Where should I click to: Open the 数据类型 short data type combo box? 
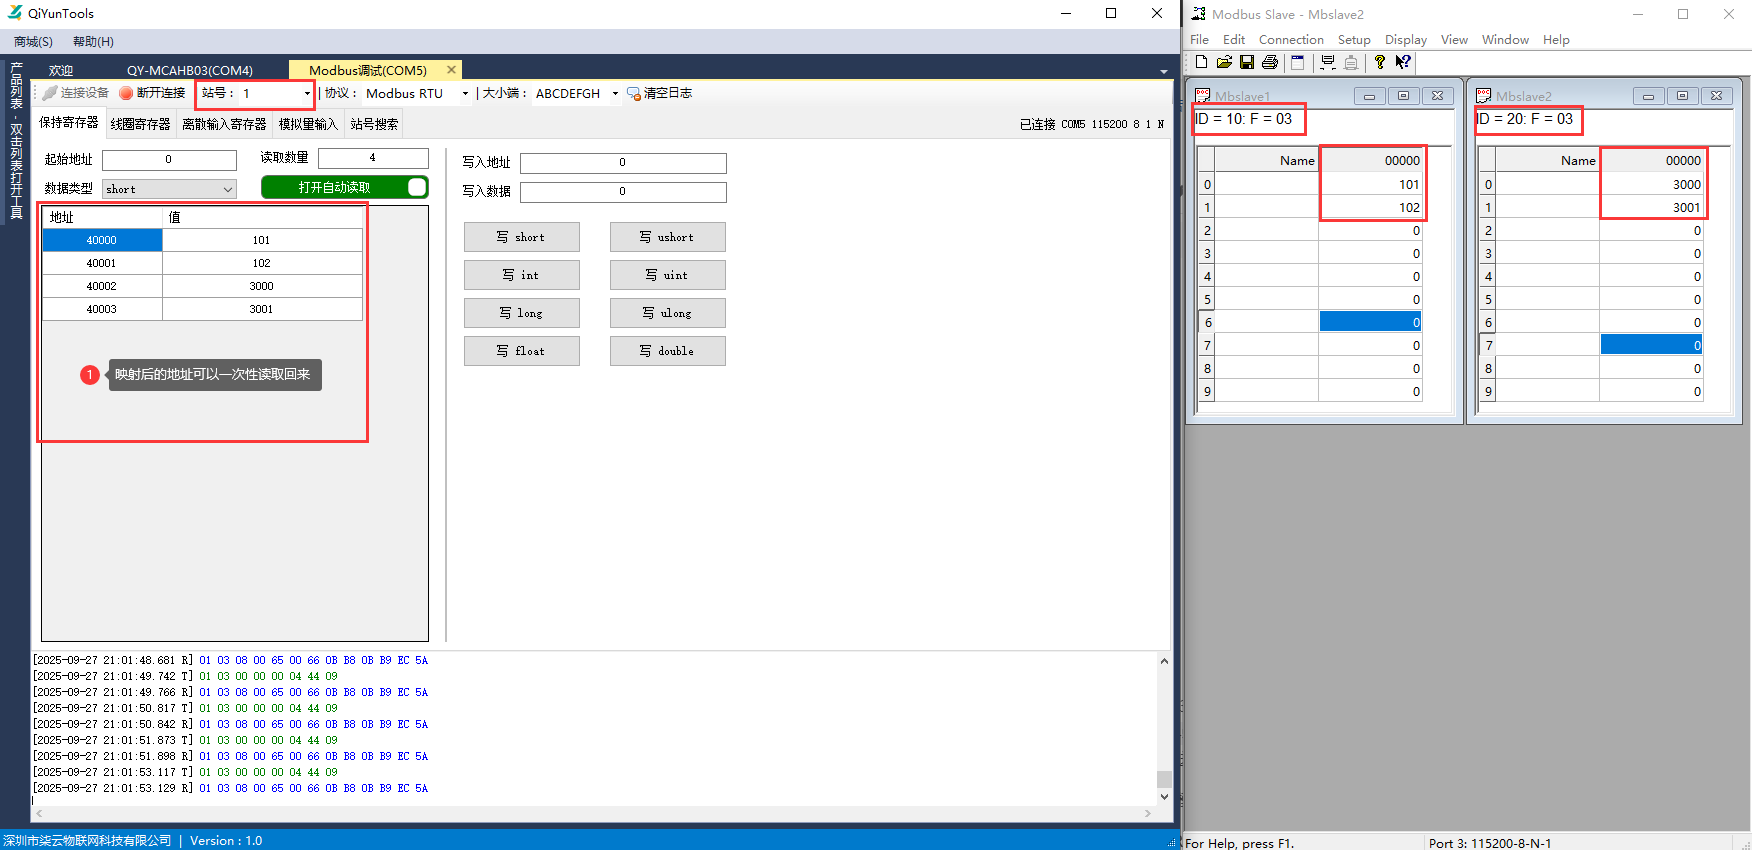228,189
